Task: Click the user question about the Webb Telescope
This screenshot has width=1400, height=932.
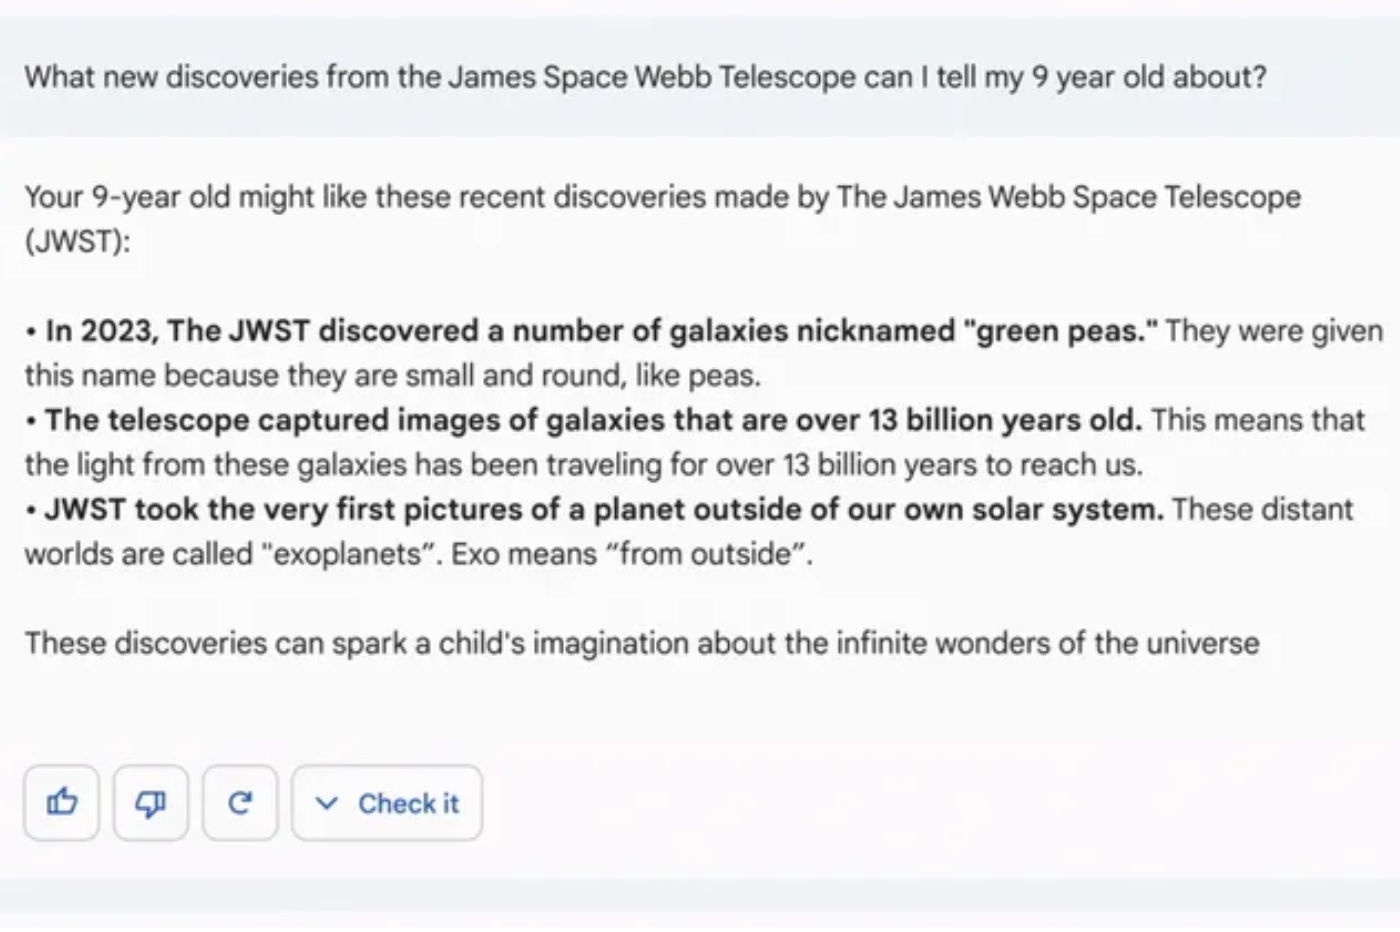Action: click(x=645, y=77)
